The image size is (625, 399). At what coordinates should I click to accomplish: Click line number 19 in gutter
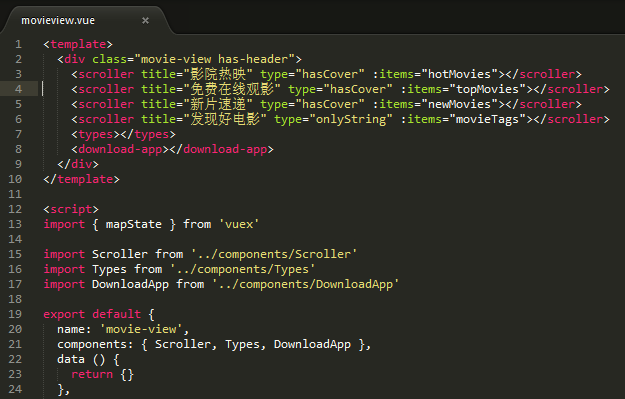point(15,314)
